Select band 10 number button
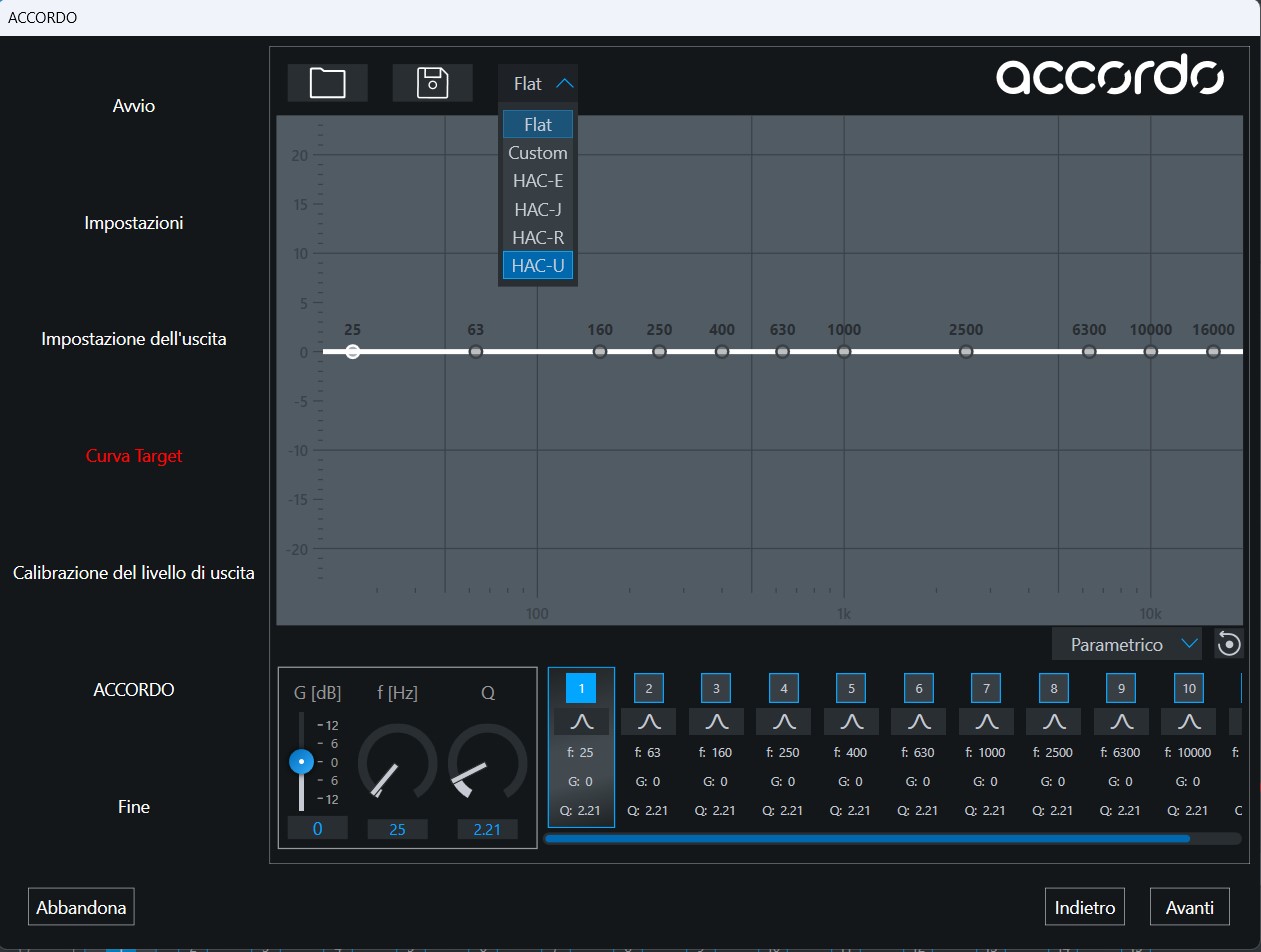The image size is (1261, 952). (1189, 688)
